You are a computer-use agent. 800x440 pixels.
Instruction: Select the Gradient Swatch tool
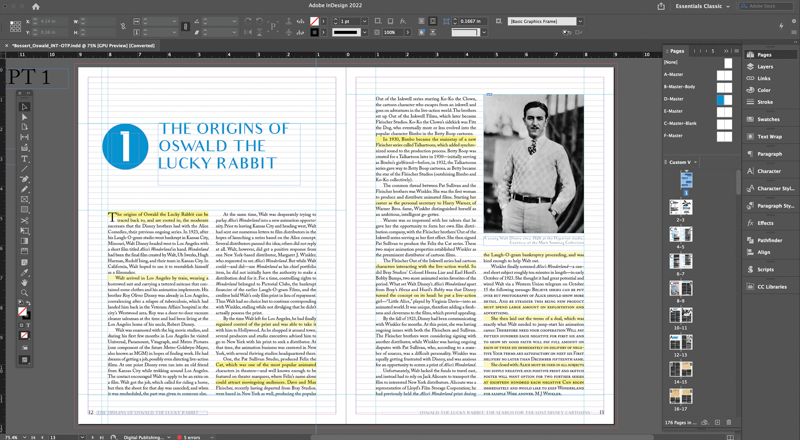pyautogui.click(x=24, y=241)
